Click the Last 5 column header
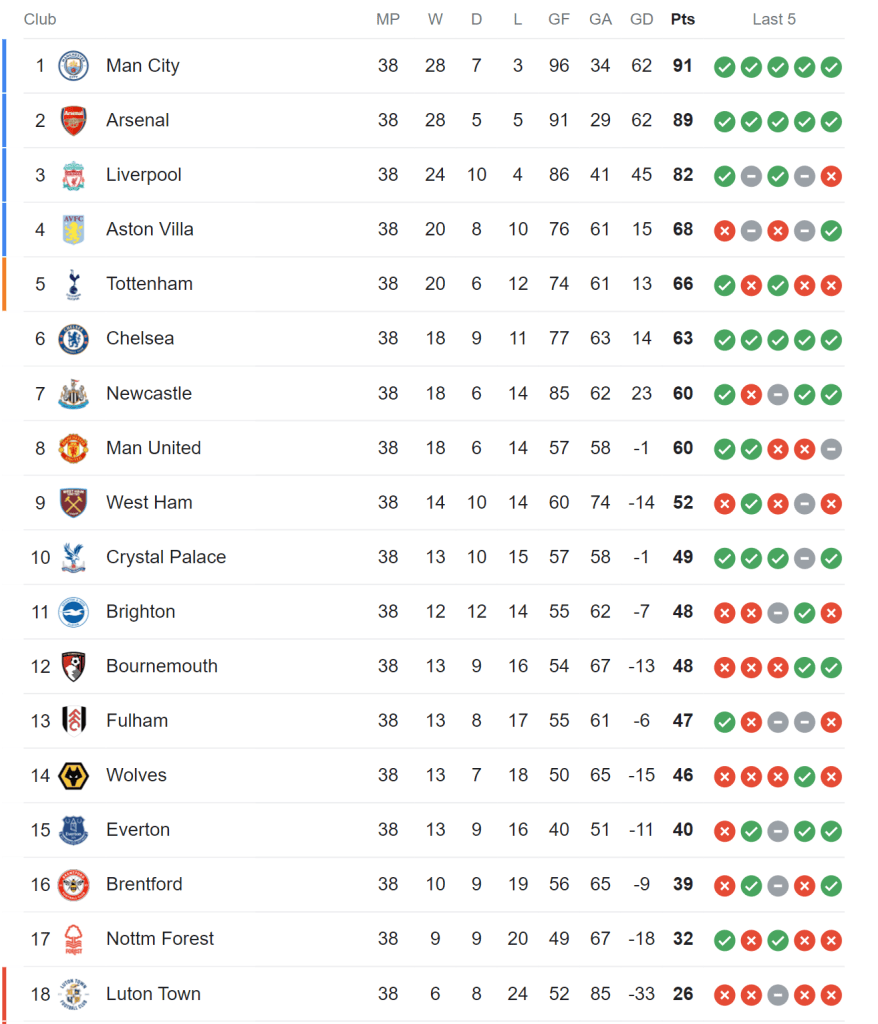This screenshot has height=1024, width=878. [774, 19]
